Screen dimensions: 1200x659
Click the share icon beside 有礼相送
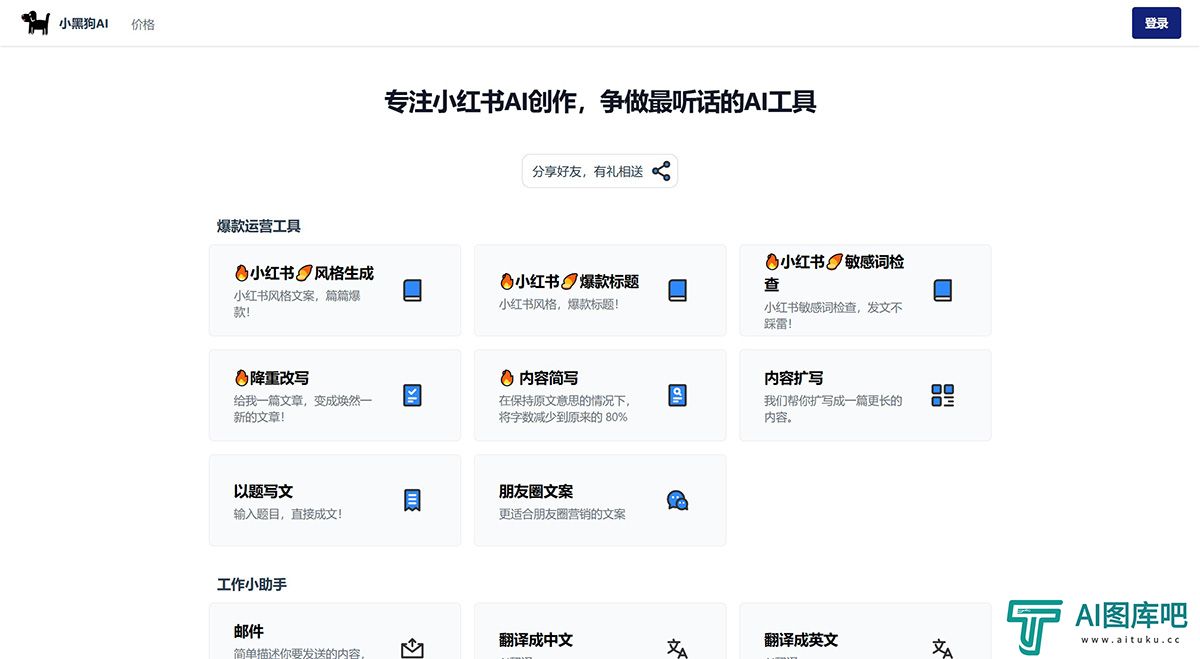tap(661, 171)
